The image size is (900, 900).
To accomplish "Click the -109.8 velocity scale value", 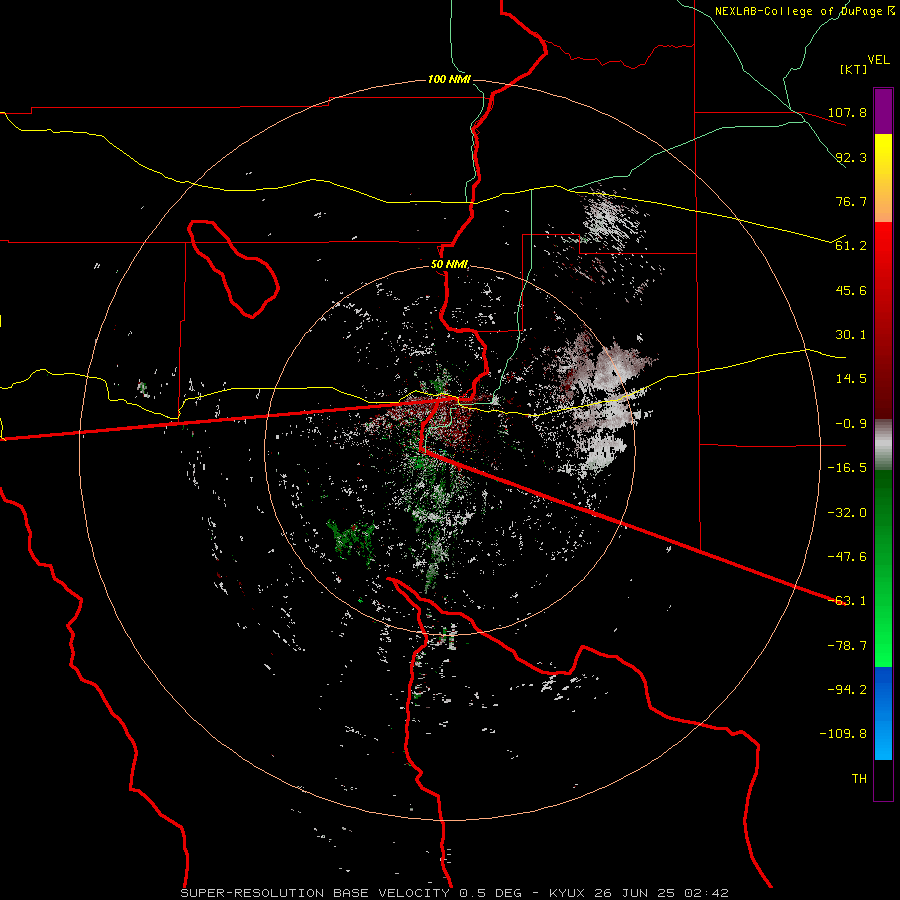I will [843, 734].
